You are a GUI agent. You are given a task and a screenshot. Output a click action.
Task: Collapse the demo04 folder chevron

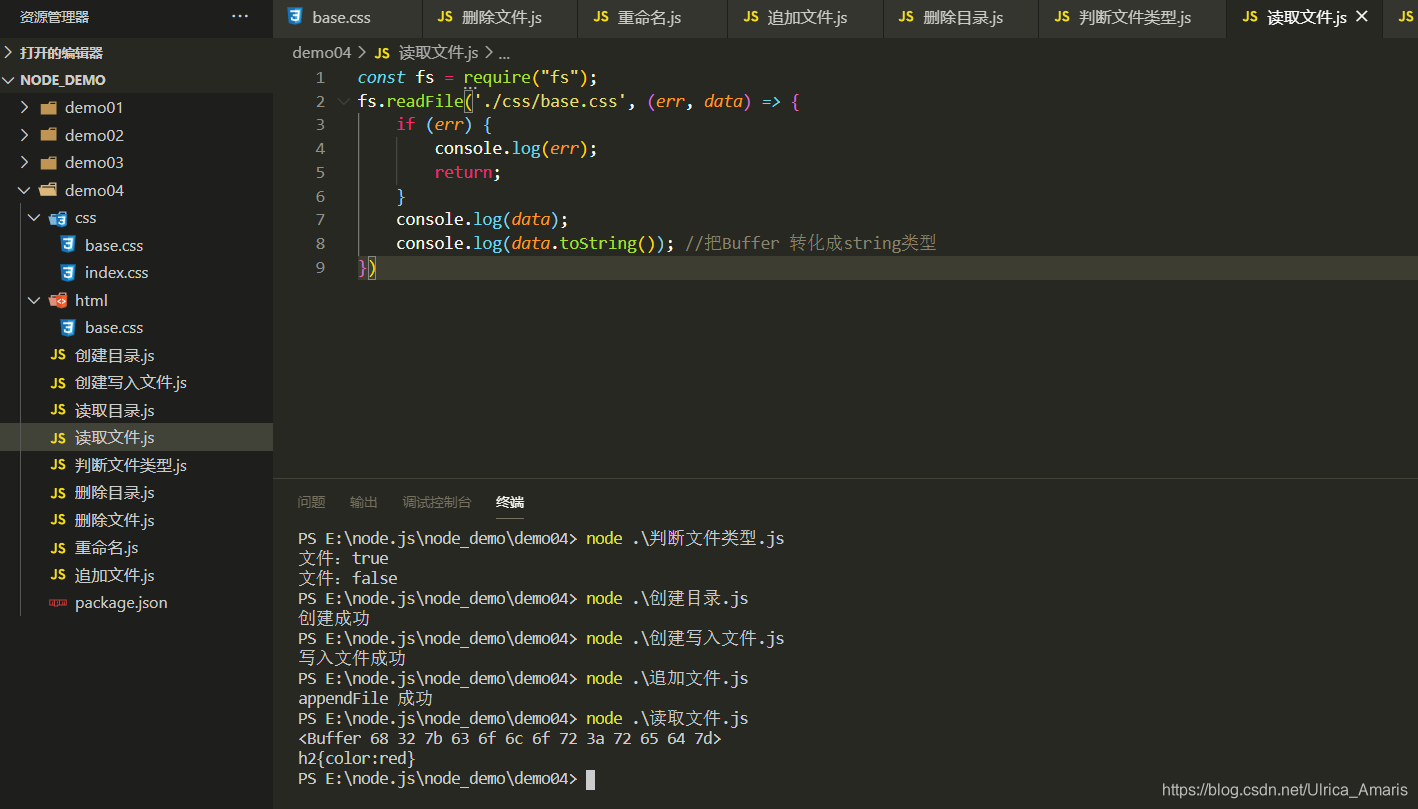pos(25,190)
